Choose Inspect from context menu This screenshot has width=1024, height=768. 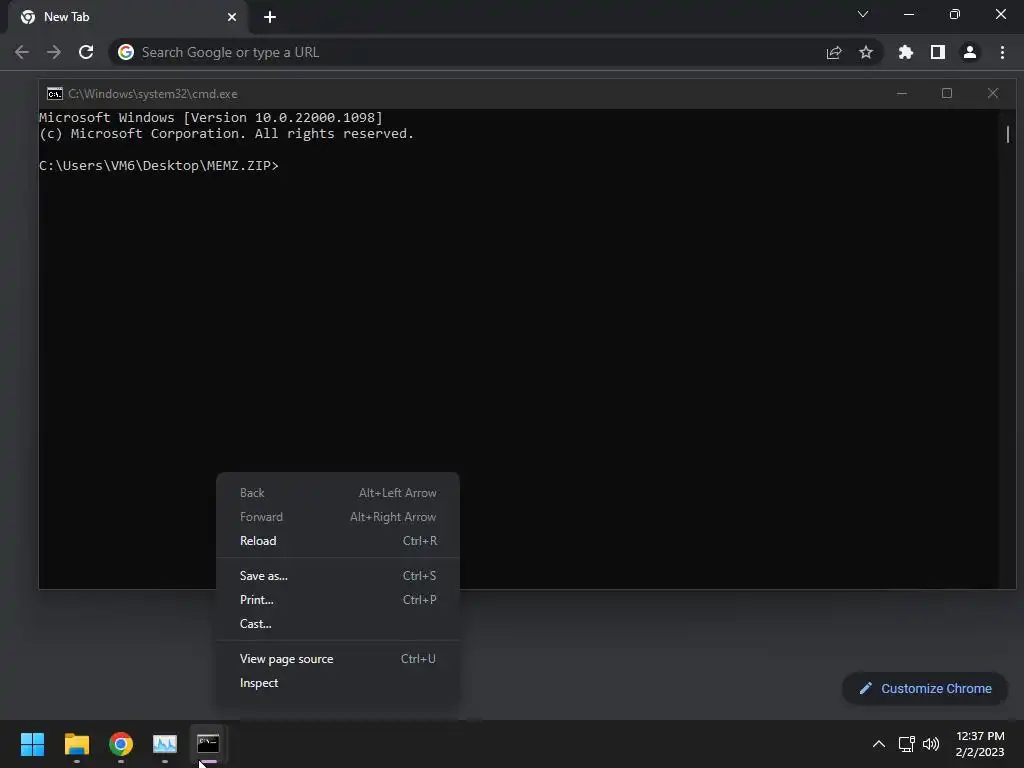click(x=338, y=682)
